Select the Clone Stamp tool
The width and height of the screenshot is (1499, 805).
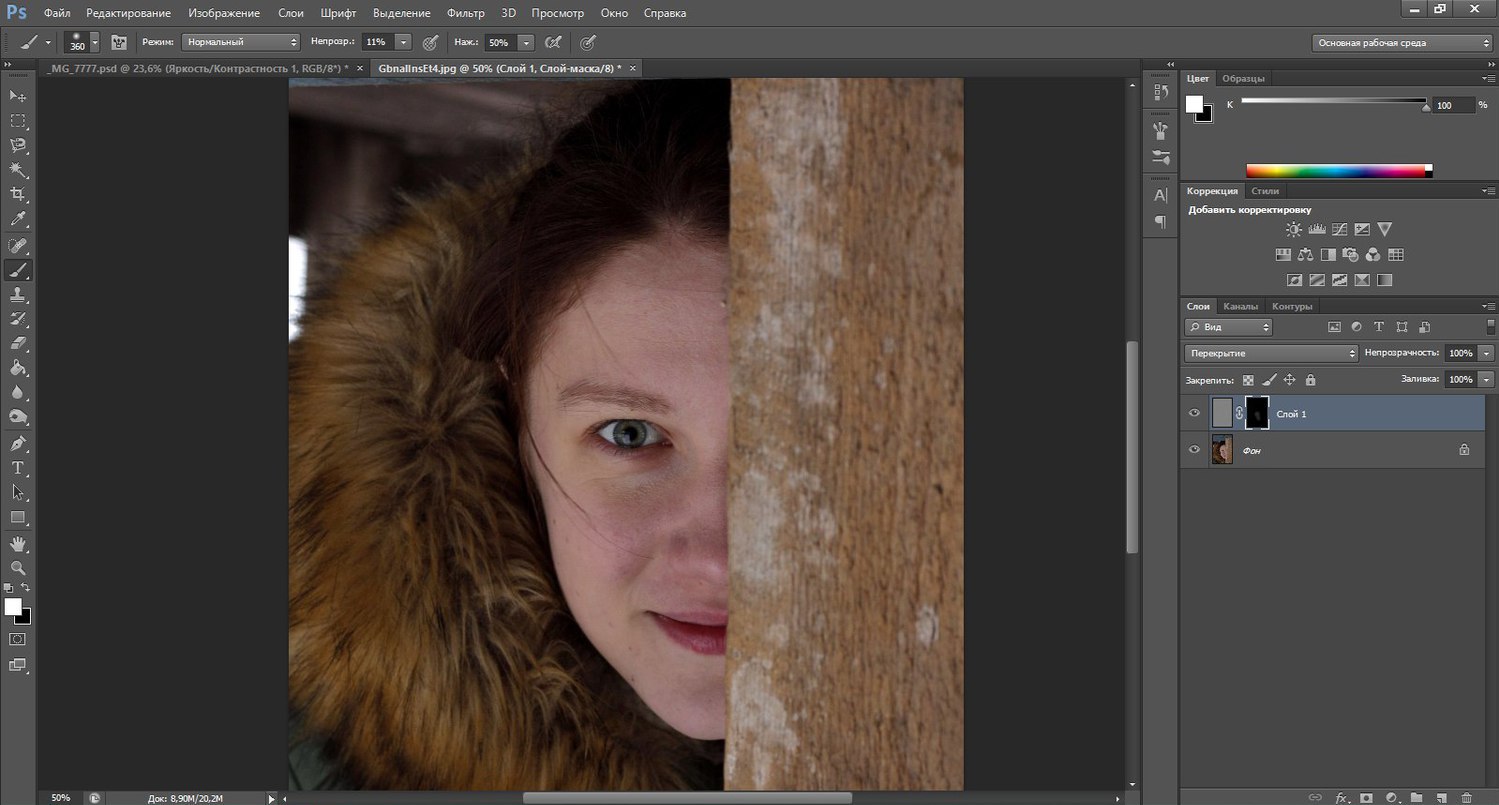click(18, 295)
